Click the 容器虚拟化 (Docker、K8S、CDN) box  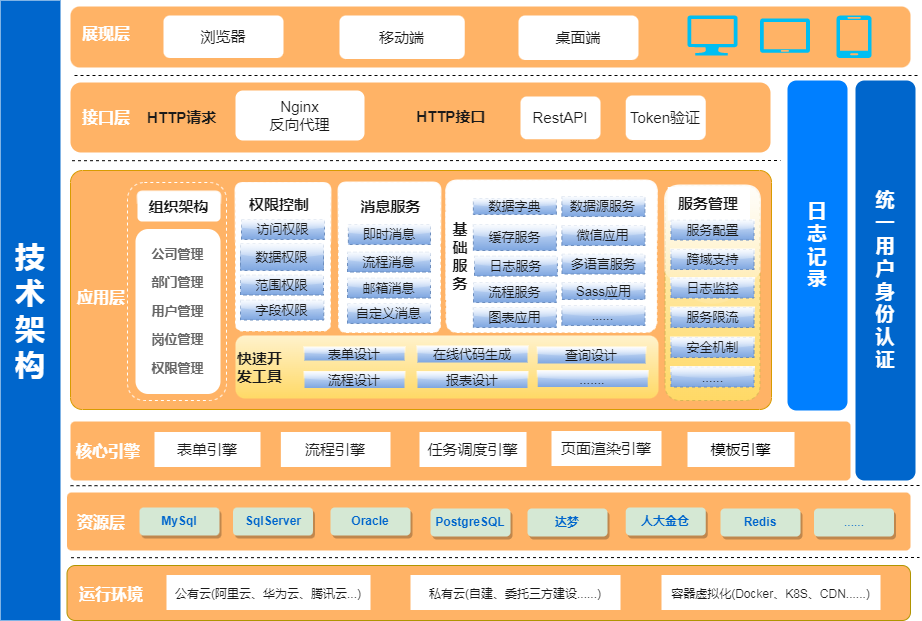[x=770, y=593]
